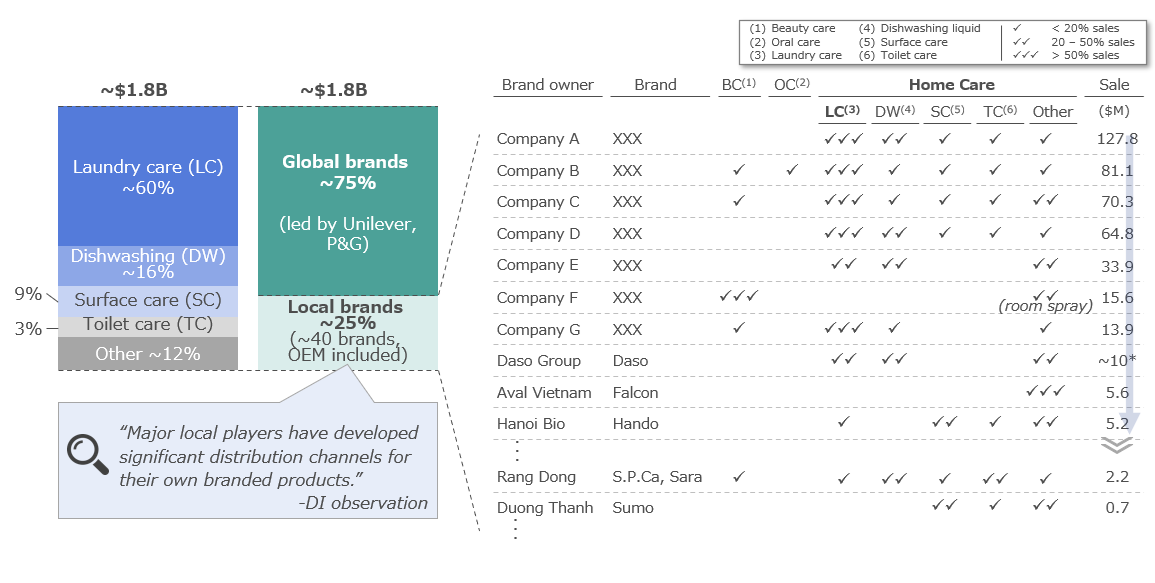Click the 'S.P.Ca, Sara' brand entry
The image size is (1155, 583).
[x=657, y=477]
